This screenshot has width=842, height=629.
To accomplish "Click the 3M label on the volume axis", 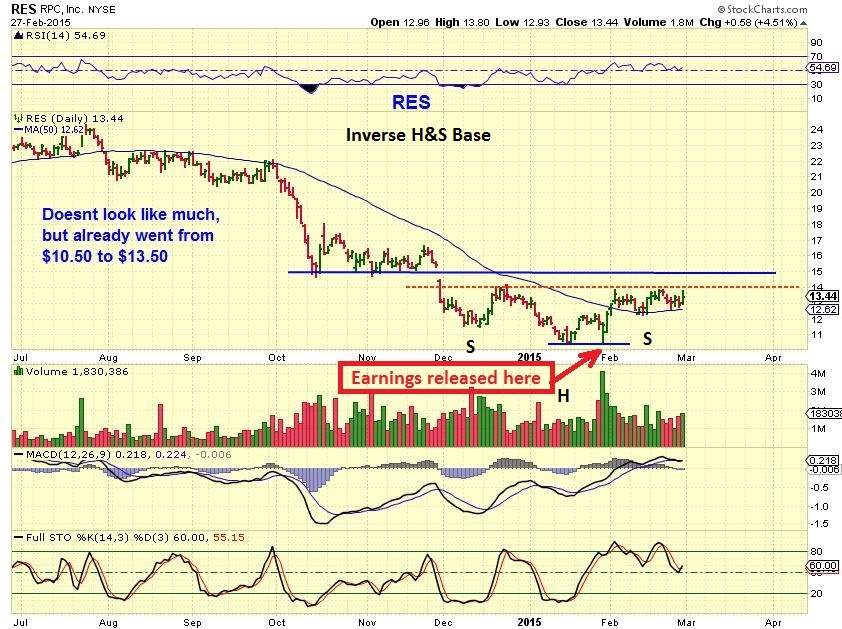I will click(818, 392).
